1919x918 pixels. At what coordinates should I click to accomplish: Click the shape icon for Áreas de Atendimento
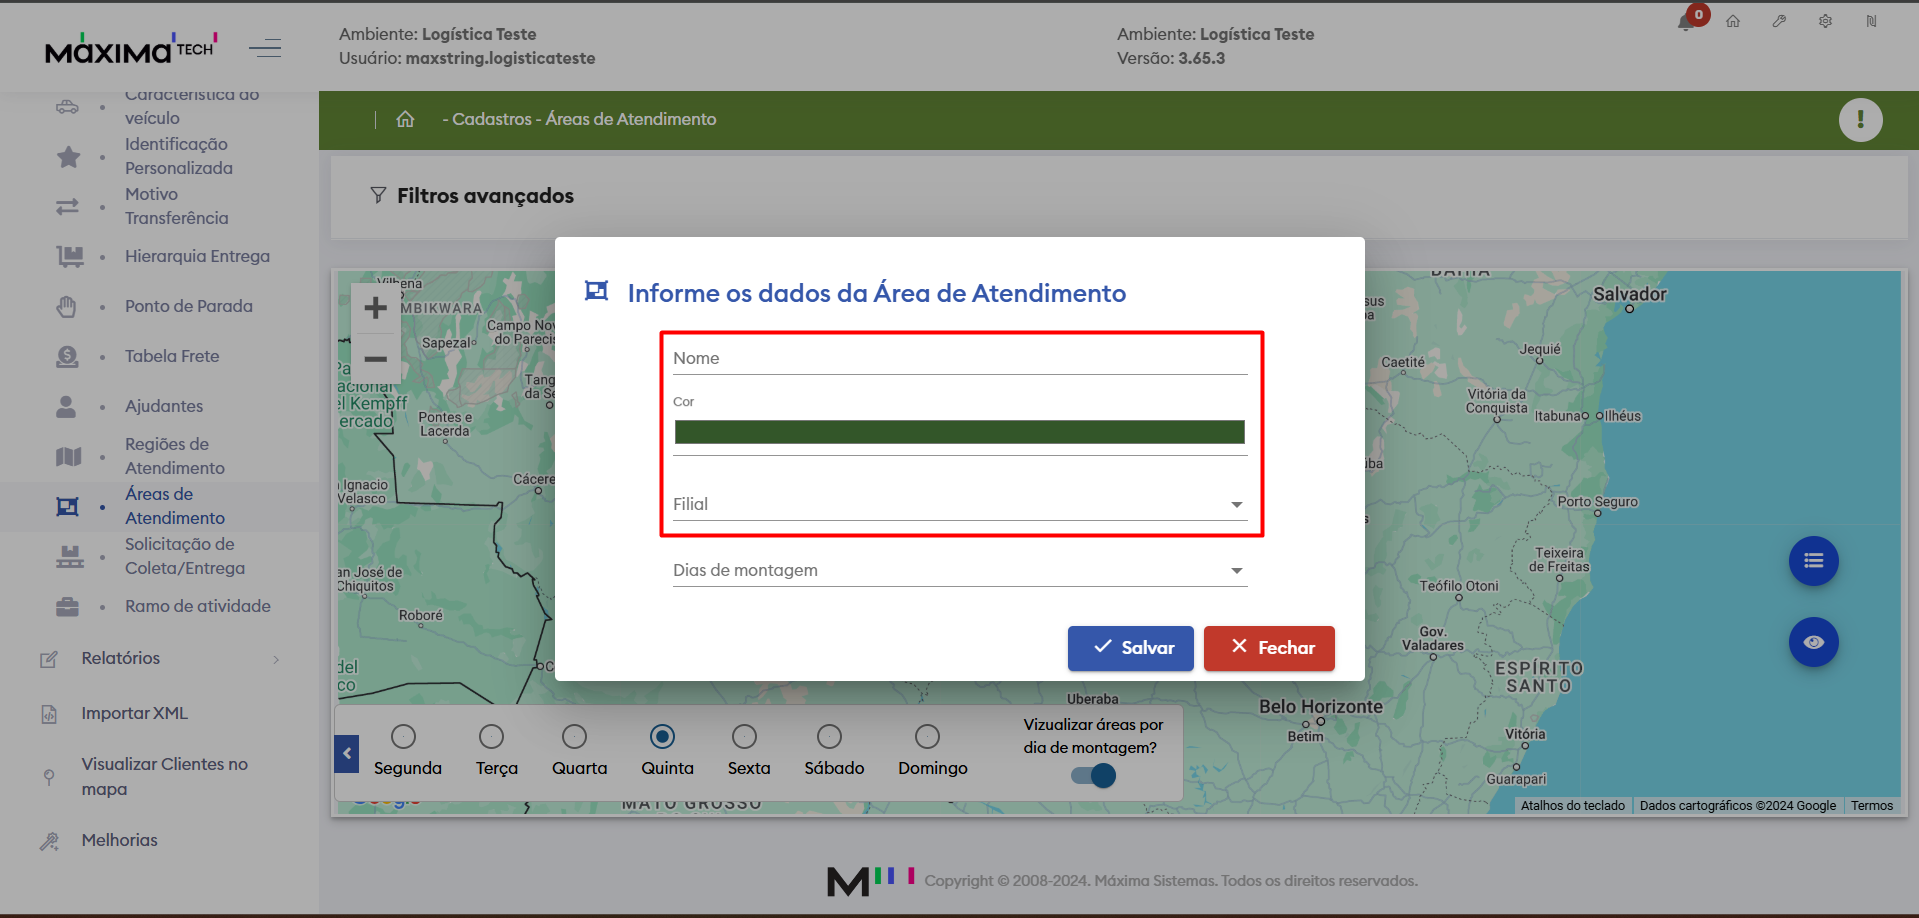[x=67, y=506]
